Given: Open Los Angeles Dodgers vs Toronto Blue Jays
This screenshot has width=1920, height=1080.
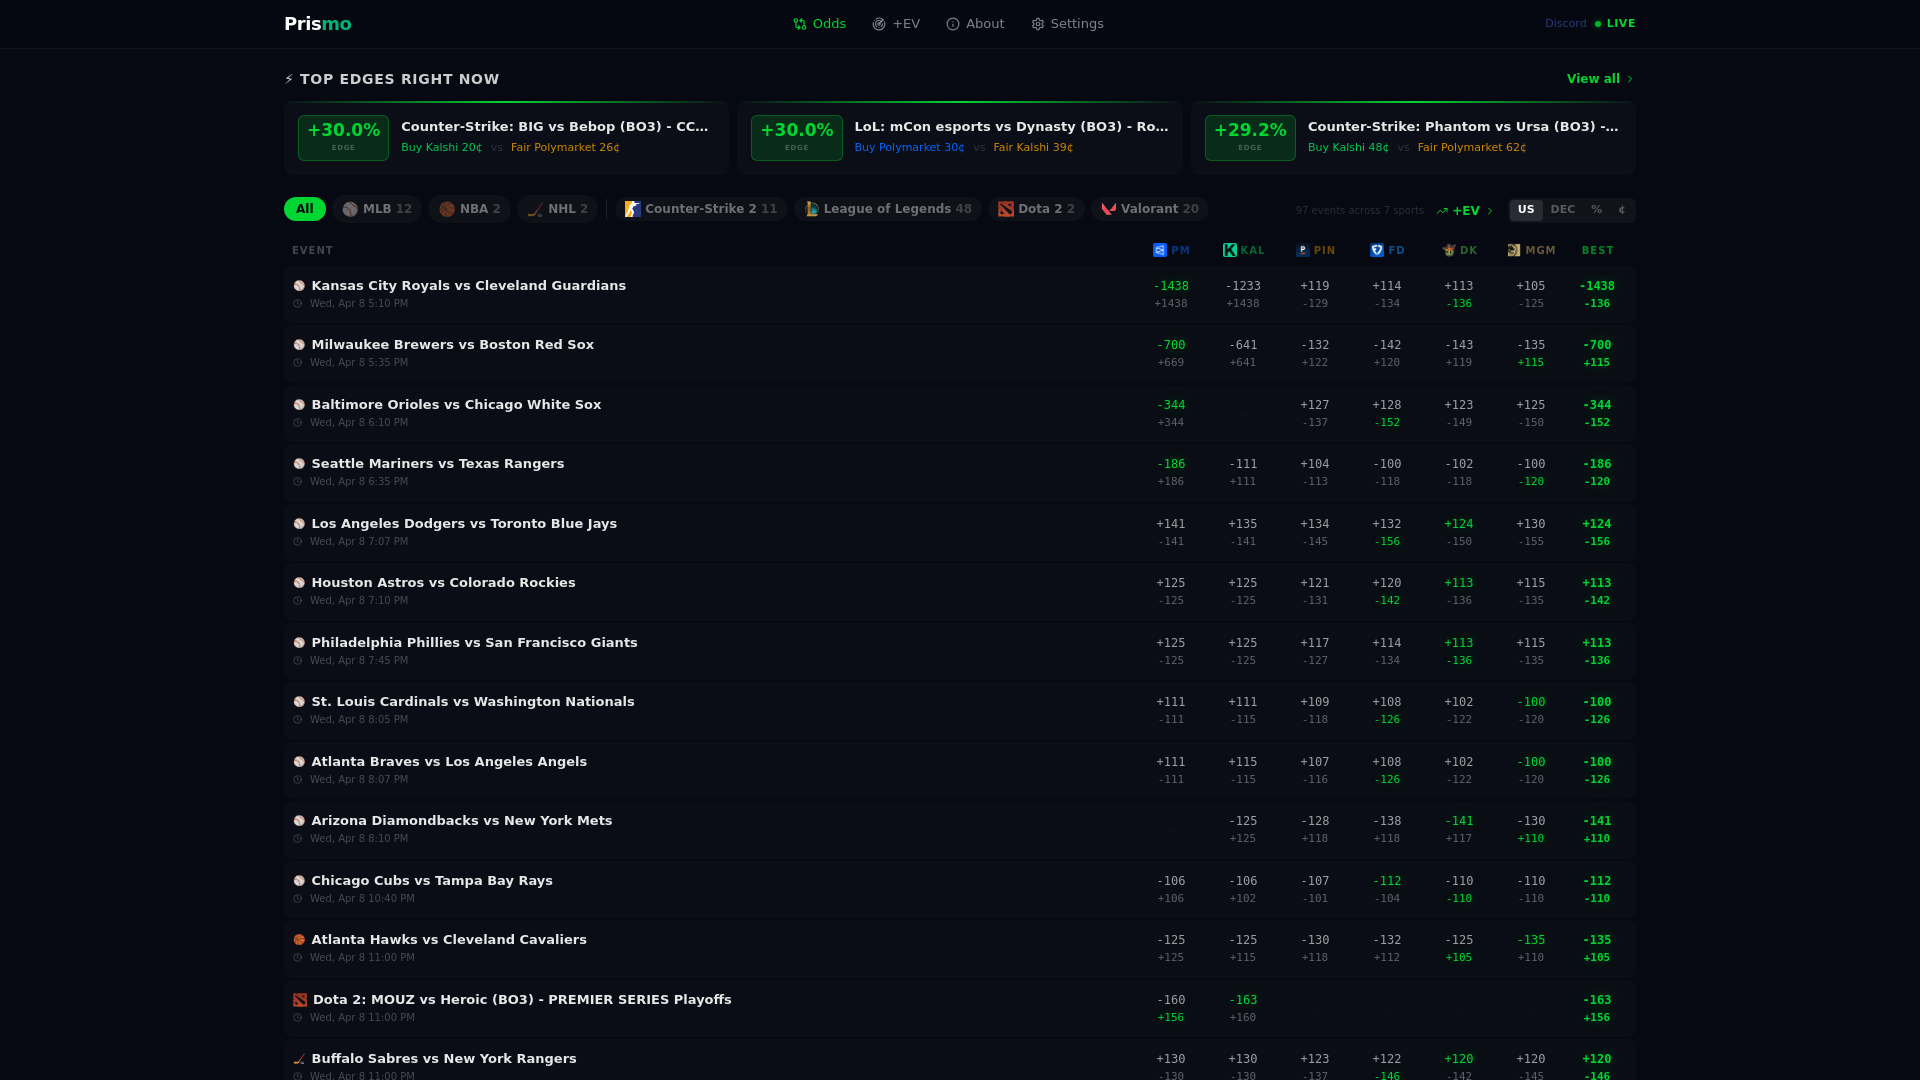Looking at the screenshot, I should pos(960,532).
